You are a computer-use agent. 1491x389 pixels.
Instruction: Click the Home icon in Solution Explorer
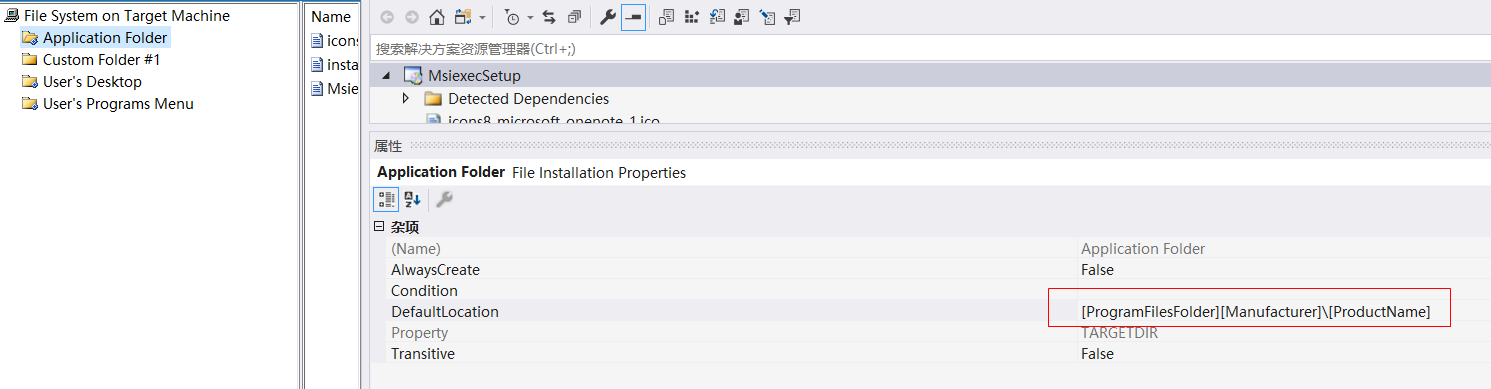coord(437,17)
